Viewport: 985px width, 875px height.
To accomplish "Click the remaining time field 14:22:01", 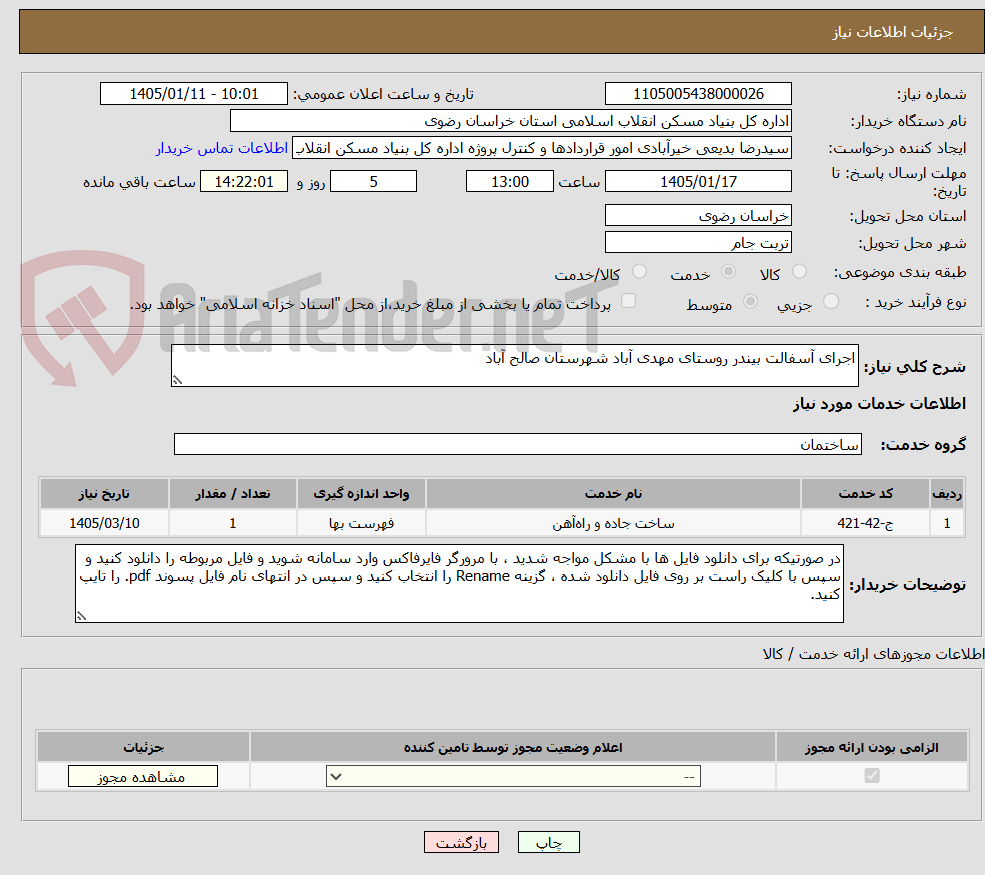I will coord(244,182).
